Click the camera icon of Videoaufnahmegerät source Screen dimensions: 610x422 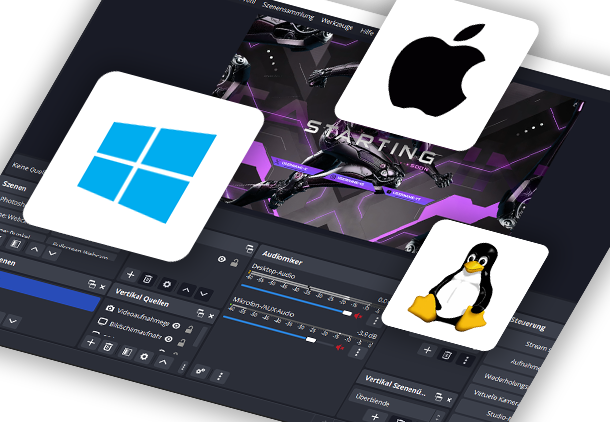point(110,308)
